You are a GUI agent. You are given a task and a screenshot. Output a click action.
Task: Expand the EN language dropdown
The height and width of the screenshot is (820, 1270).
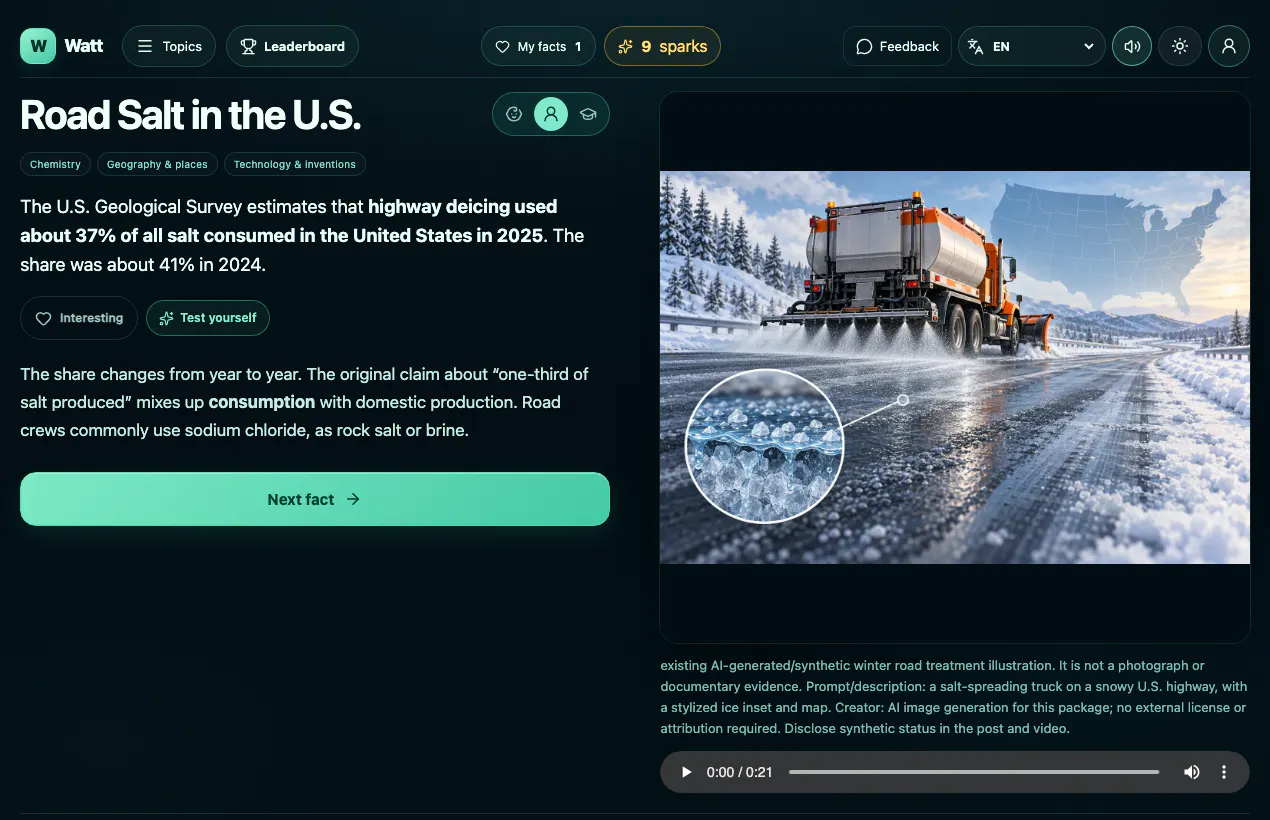click(x=1032, y=46)
